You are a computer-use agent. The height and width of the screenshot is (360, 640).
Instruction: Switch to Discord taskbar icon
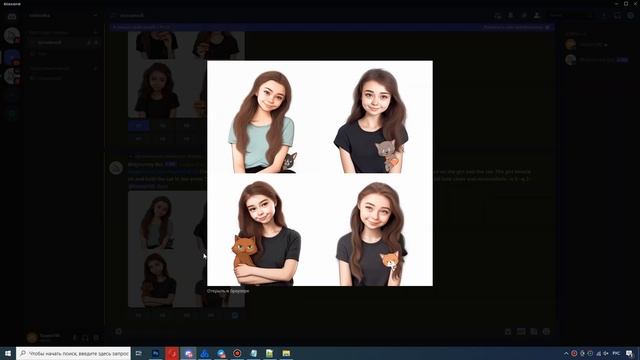[x=188, y=353]
